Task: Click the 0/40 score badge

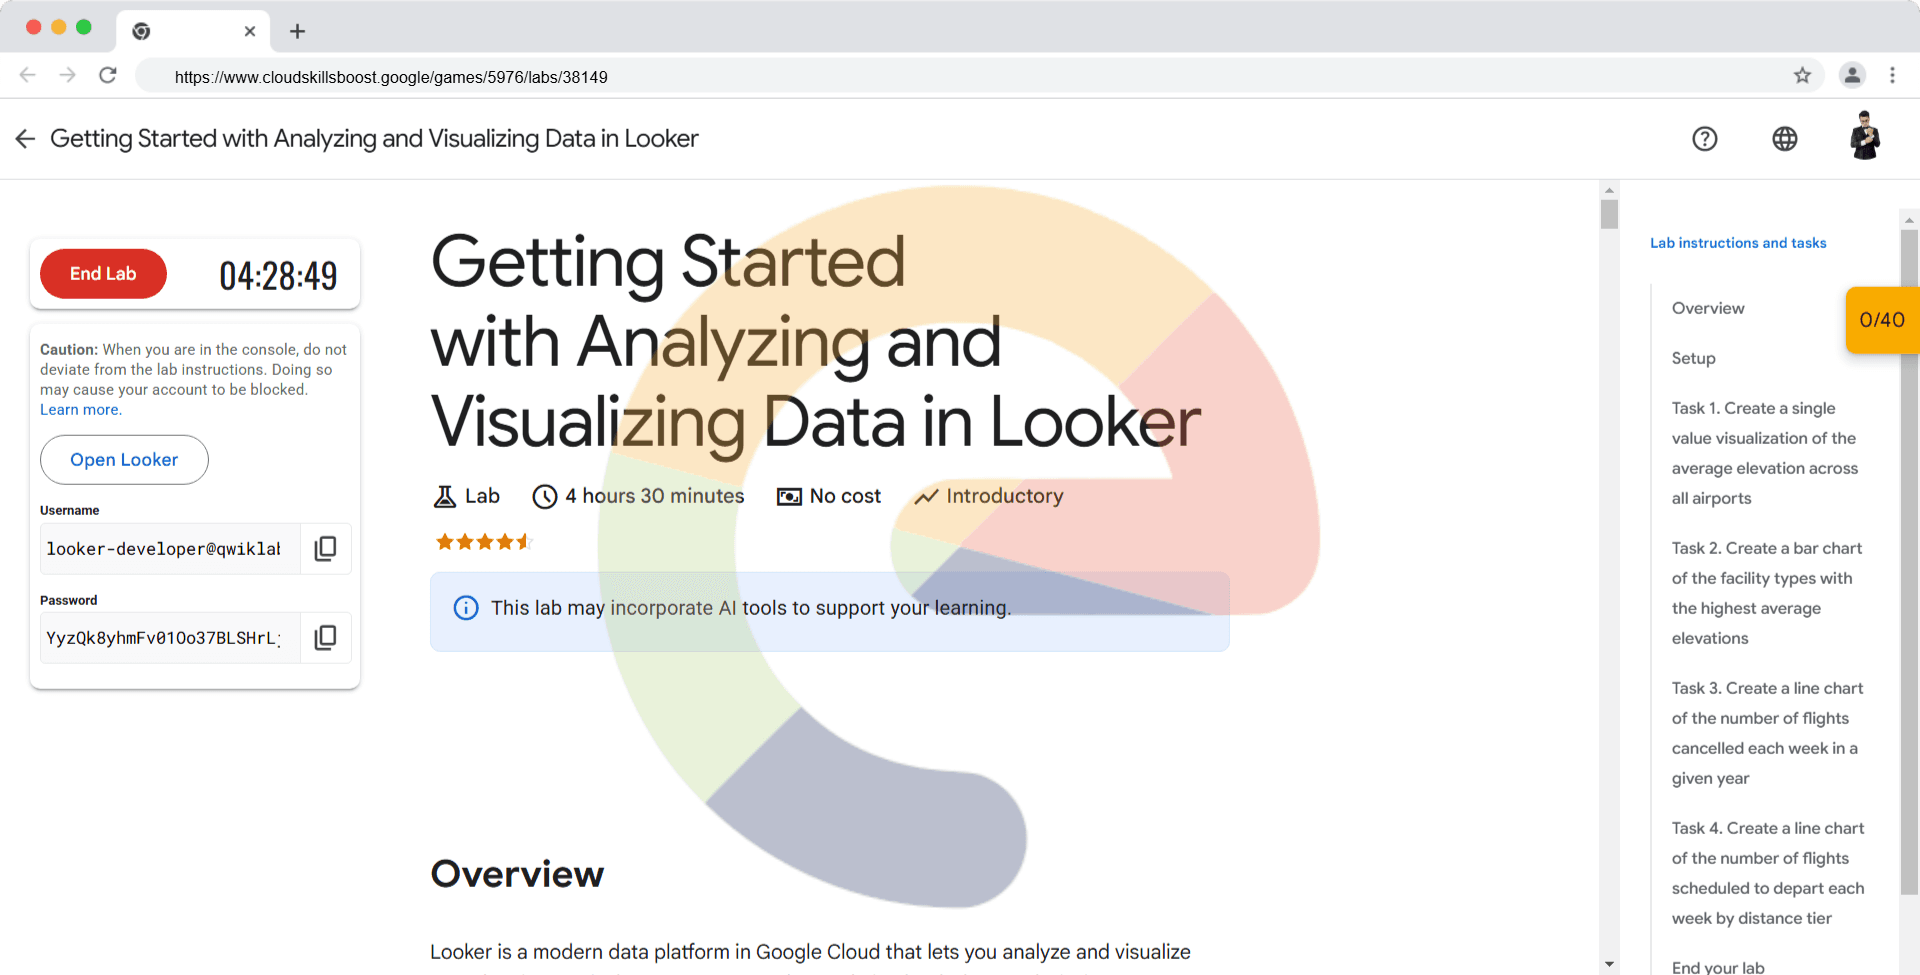Action: (1882, 320)
